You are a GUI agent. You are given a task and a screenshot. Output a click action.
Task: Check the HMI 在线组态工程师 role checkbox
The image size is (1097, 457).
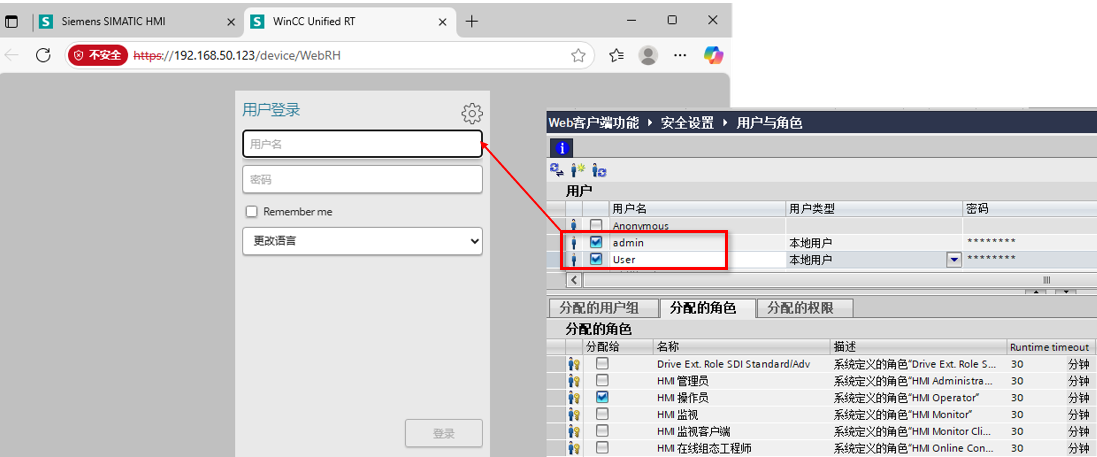click(x=602, y=448)
